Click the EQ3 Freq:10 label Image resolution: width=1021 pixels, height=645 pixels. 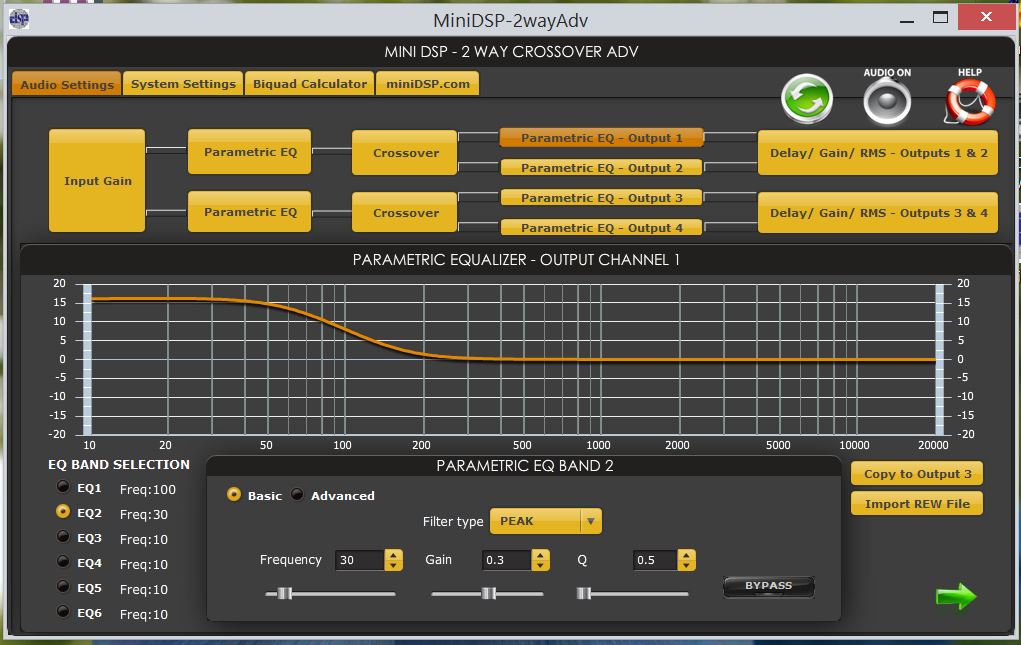click(x=144, y=540)
